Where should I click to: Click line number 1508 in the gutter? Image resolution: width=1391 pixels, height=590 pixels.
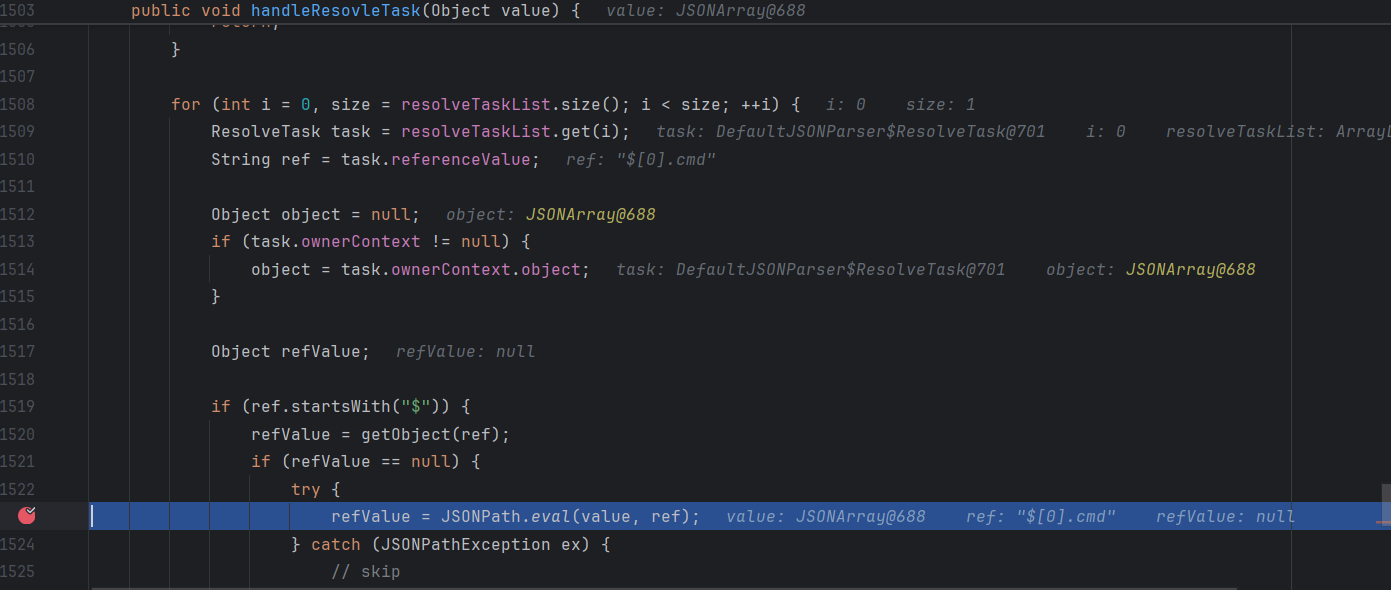(17, 104)
